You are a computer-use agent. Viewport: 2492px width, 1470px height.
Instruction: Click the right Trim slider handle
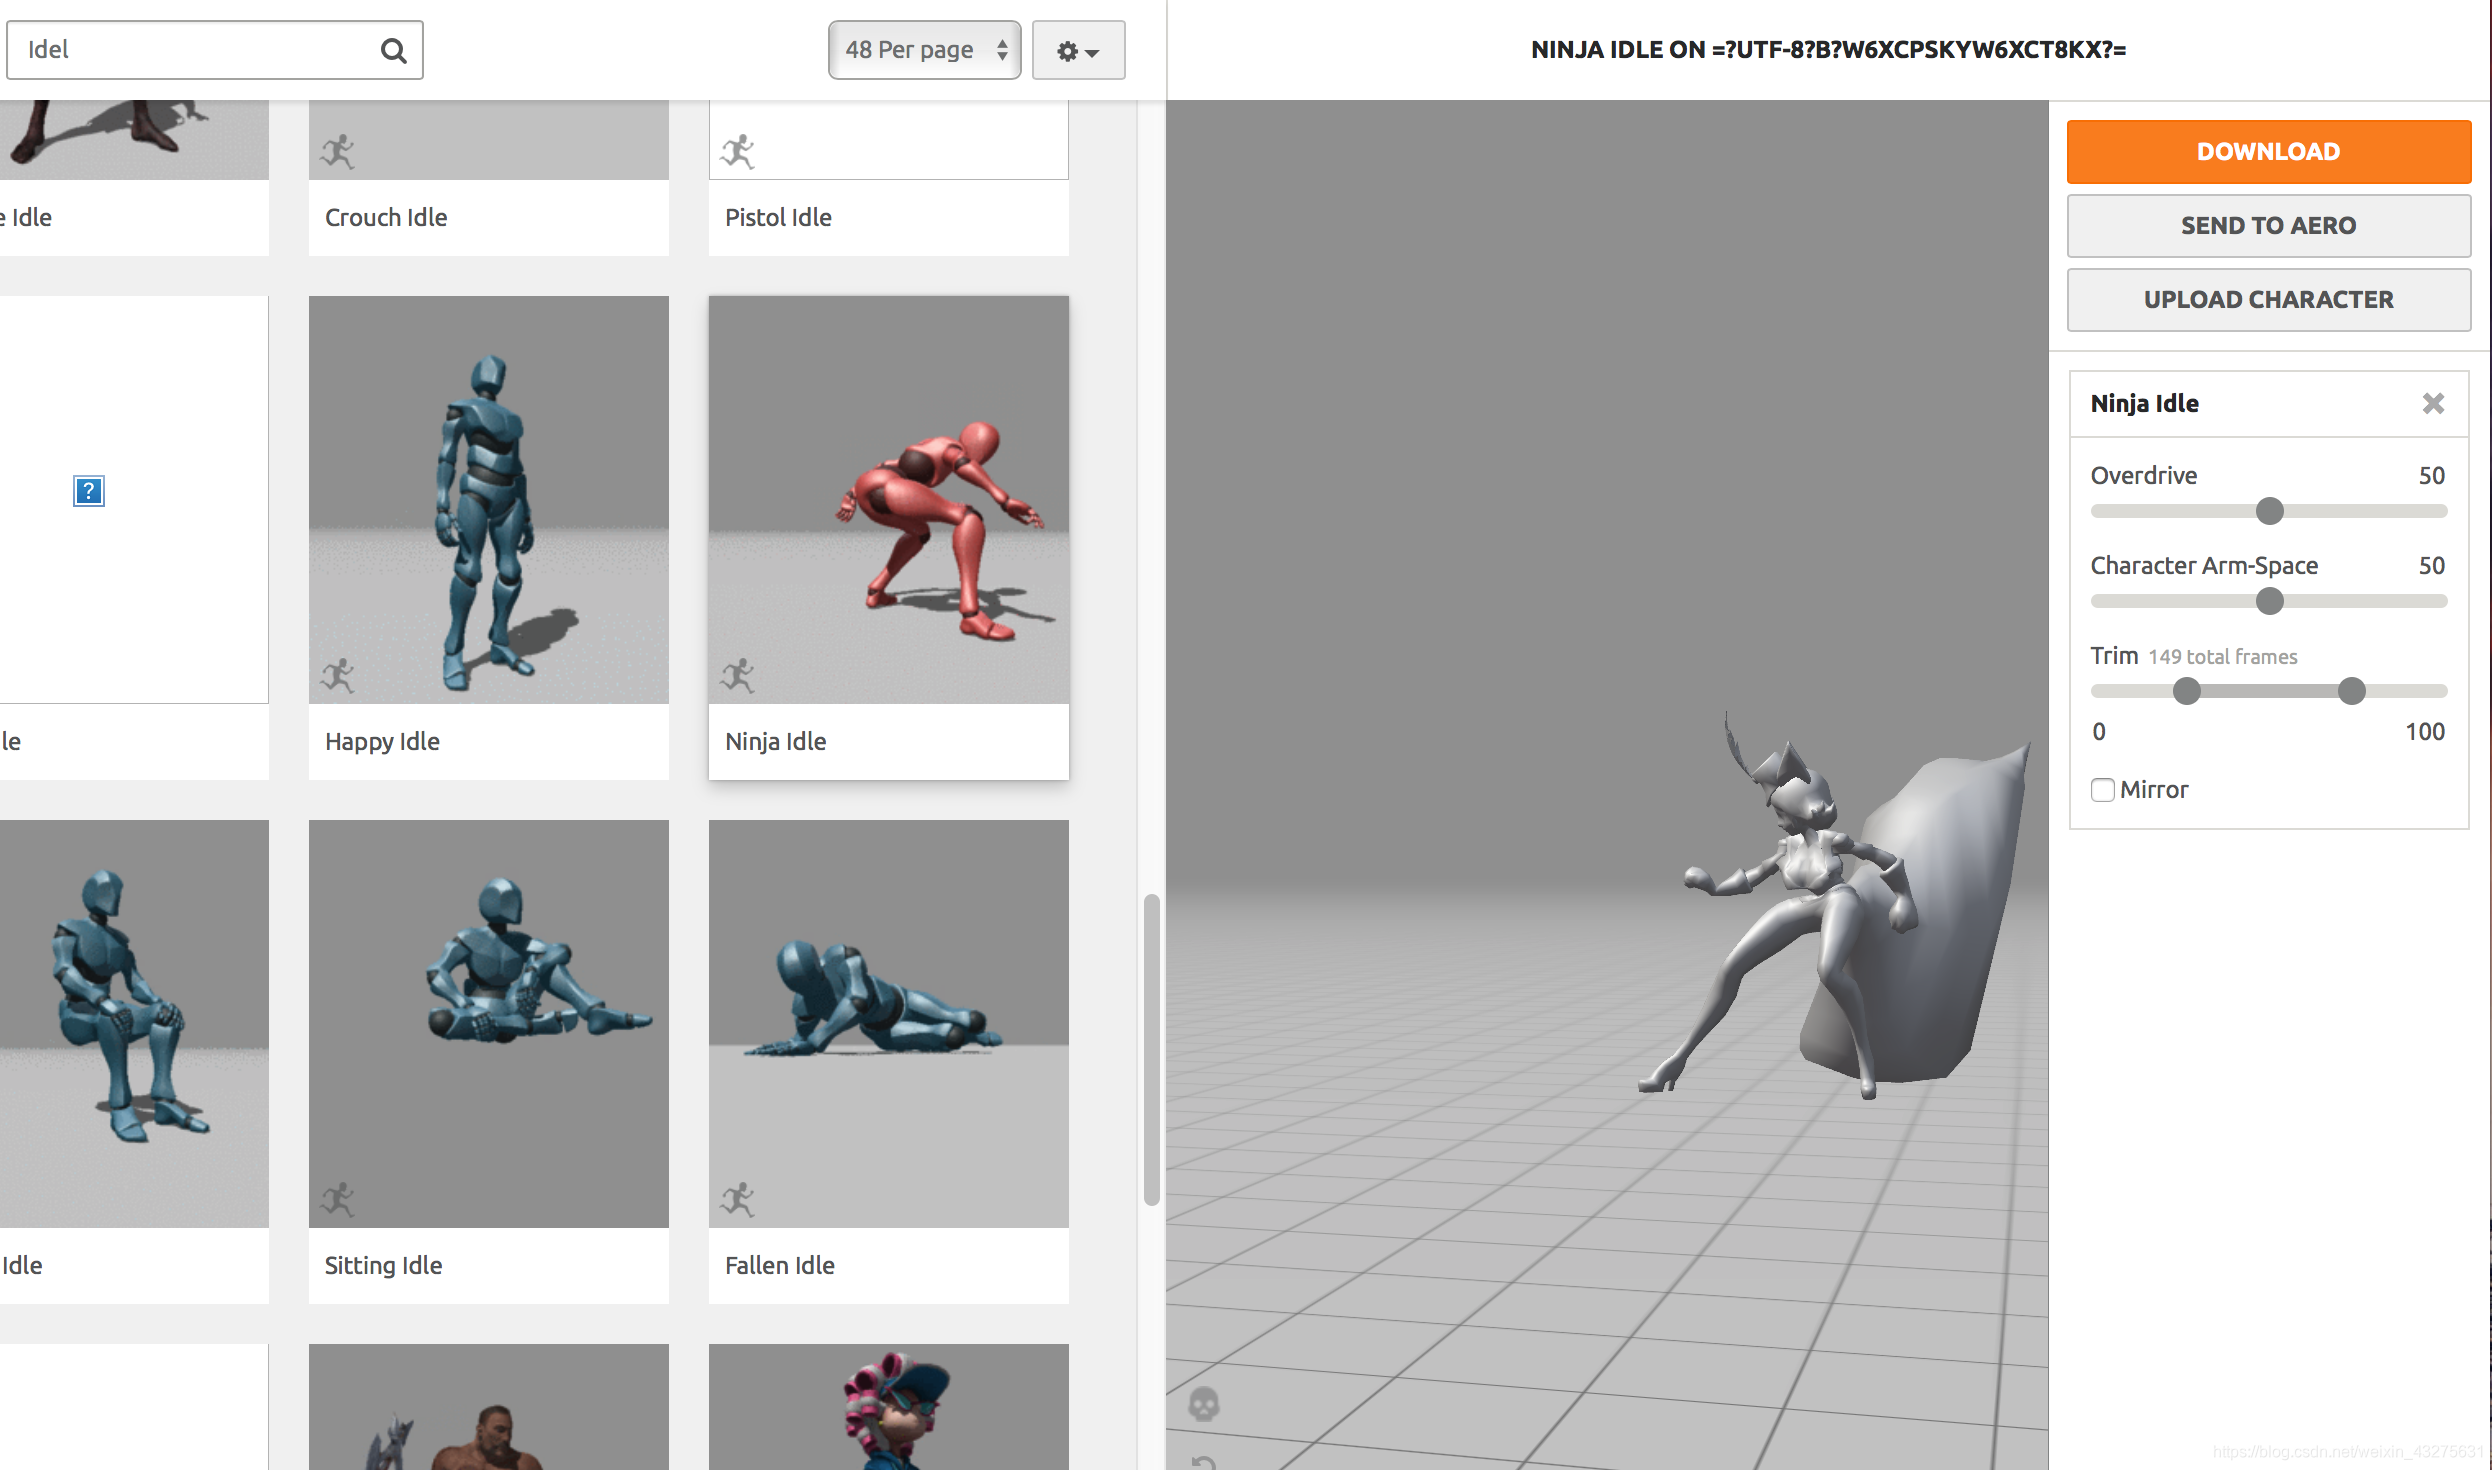click(2352, 691)
